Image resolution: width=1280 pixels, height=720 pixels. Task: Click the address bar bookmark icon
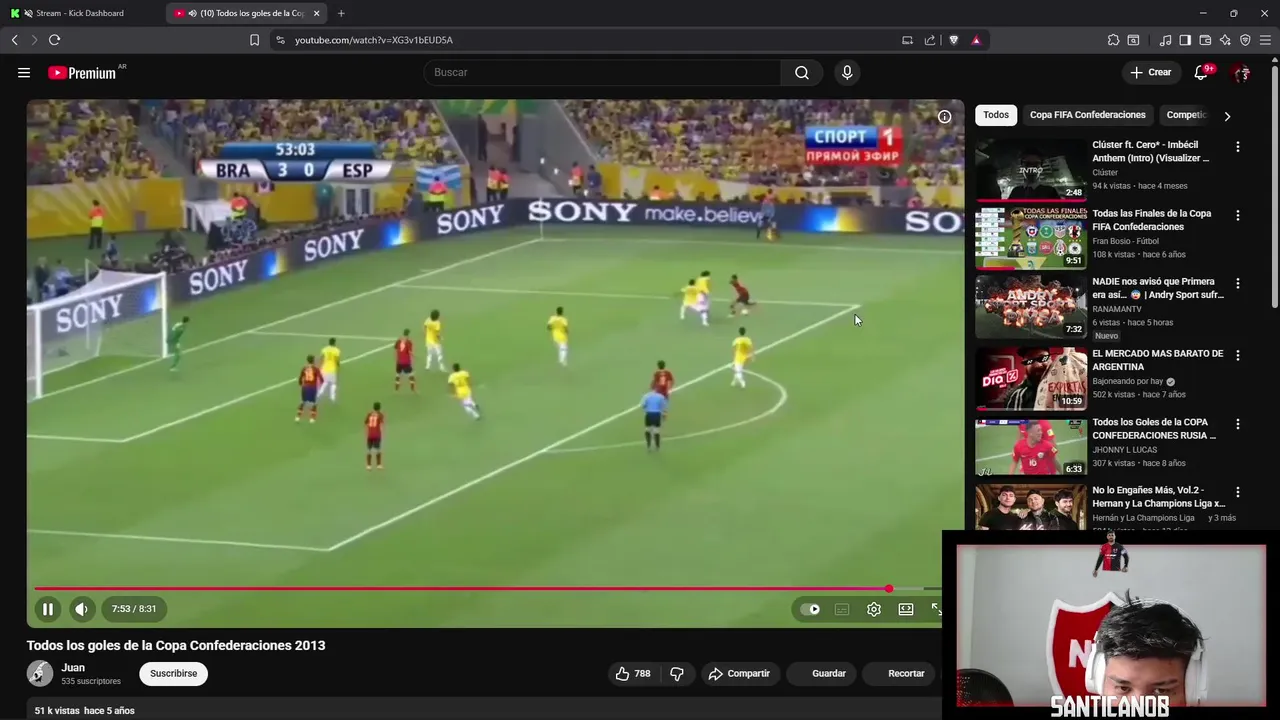pyautogui.click(x=254, y=40)
